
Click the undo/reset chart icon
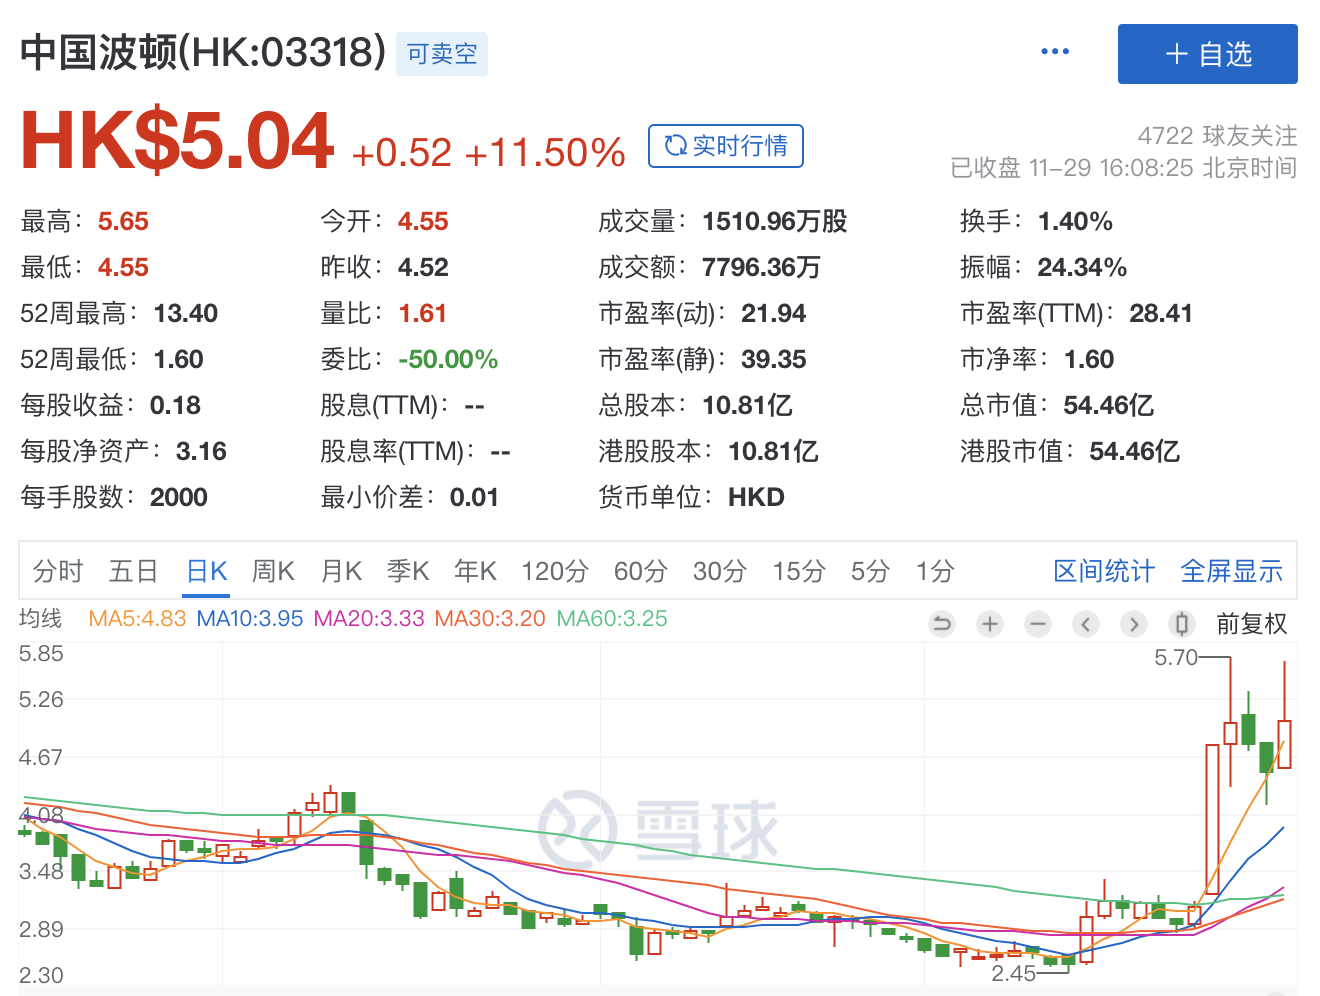click(x=941, y=623)
